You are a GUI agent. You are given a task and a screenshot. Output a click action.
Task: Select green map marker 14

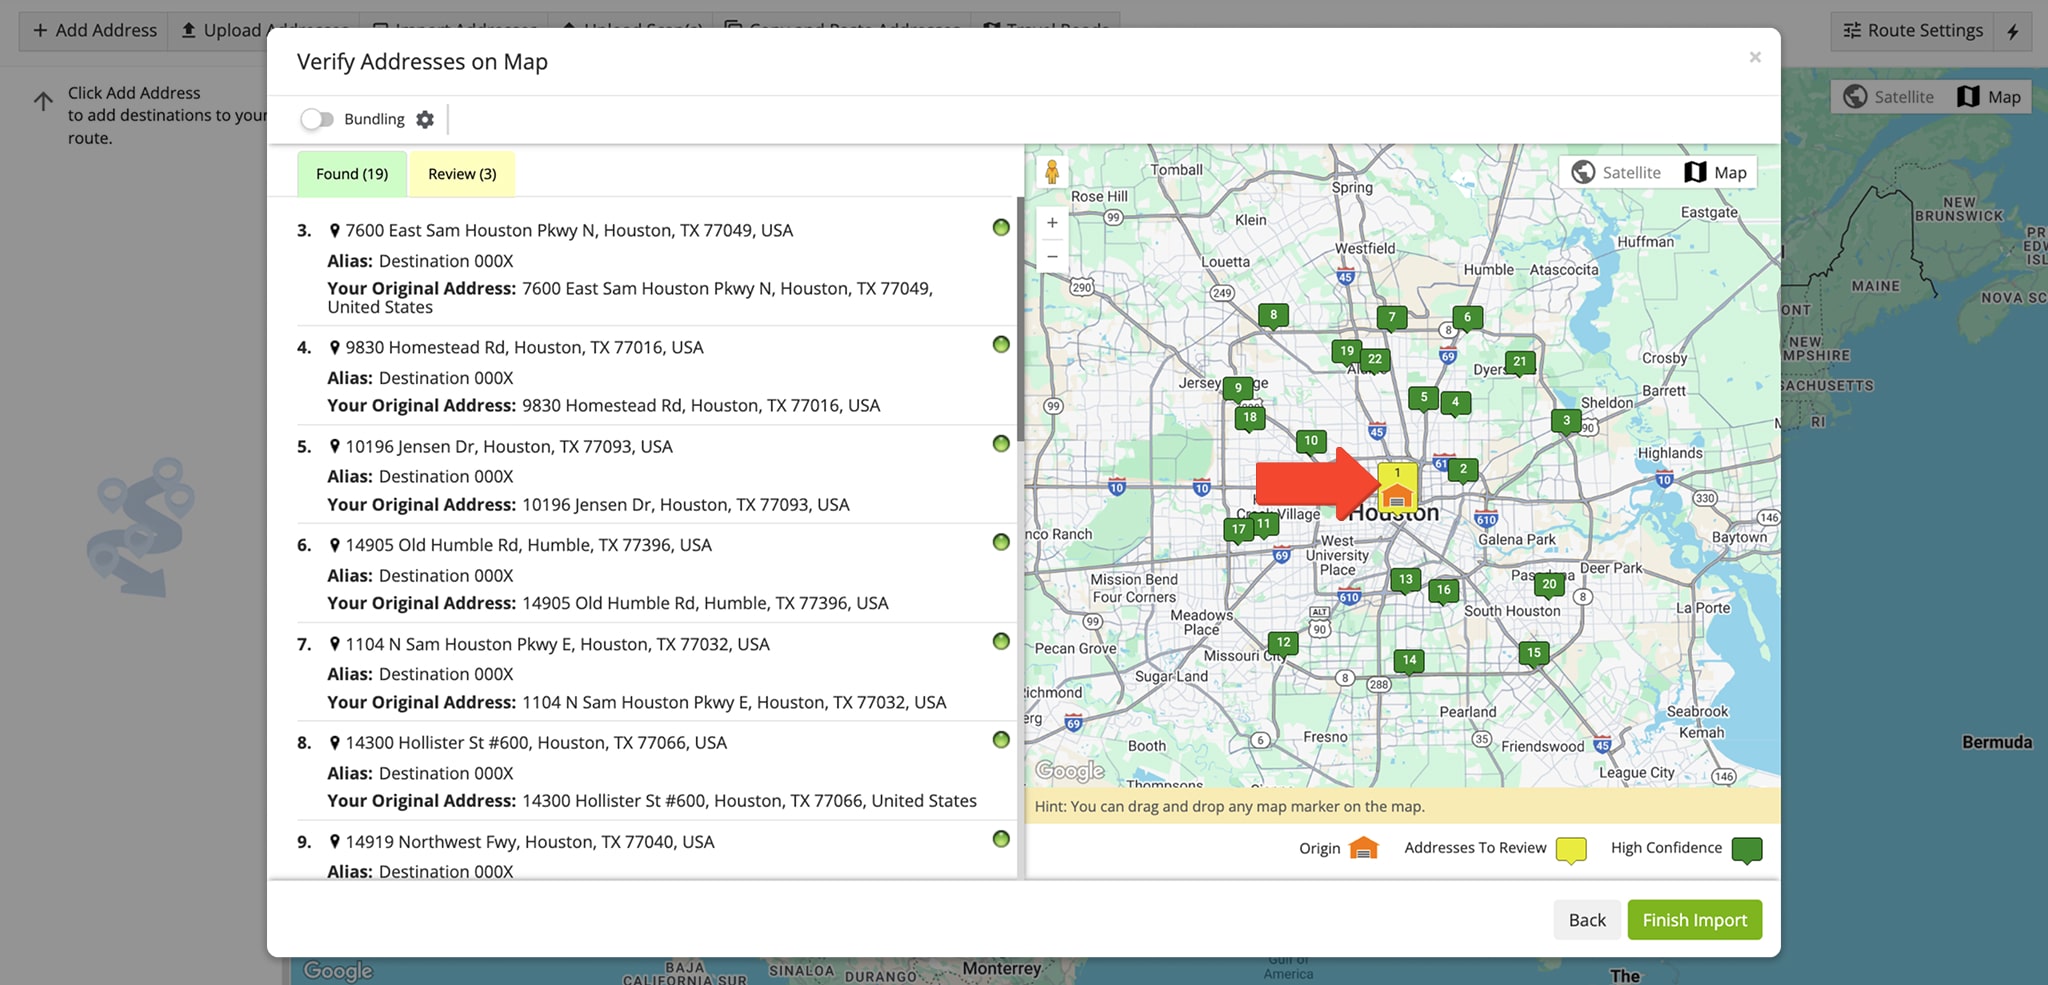point(1409,661)
